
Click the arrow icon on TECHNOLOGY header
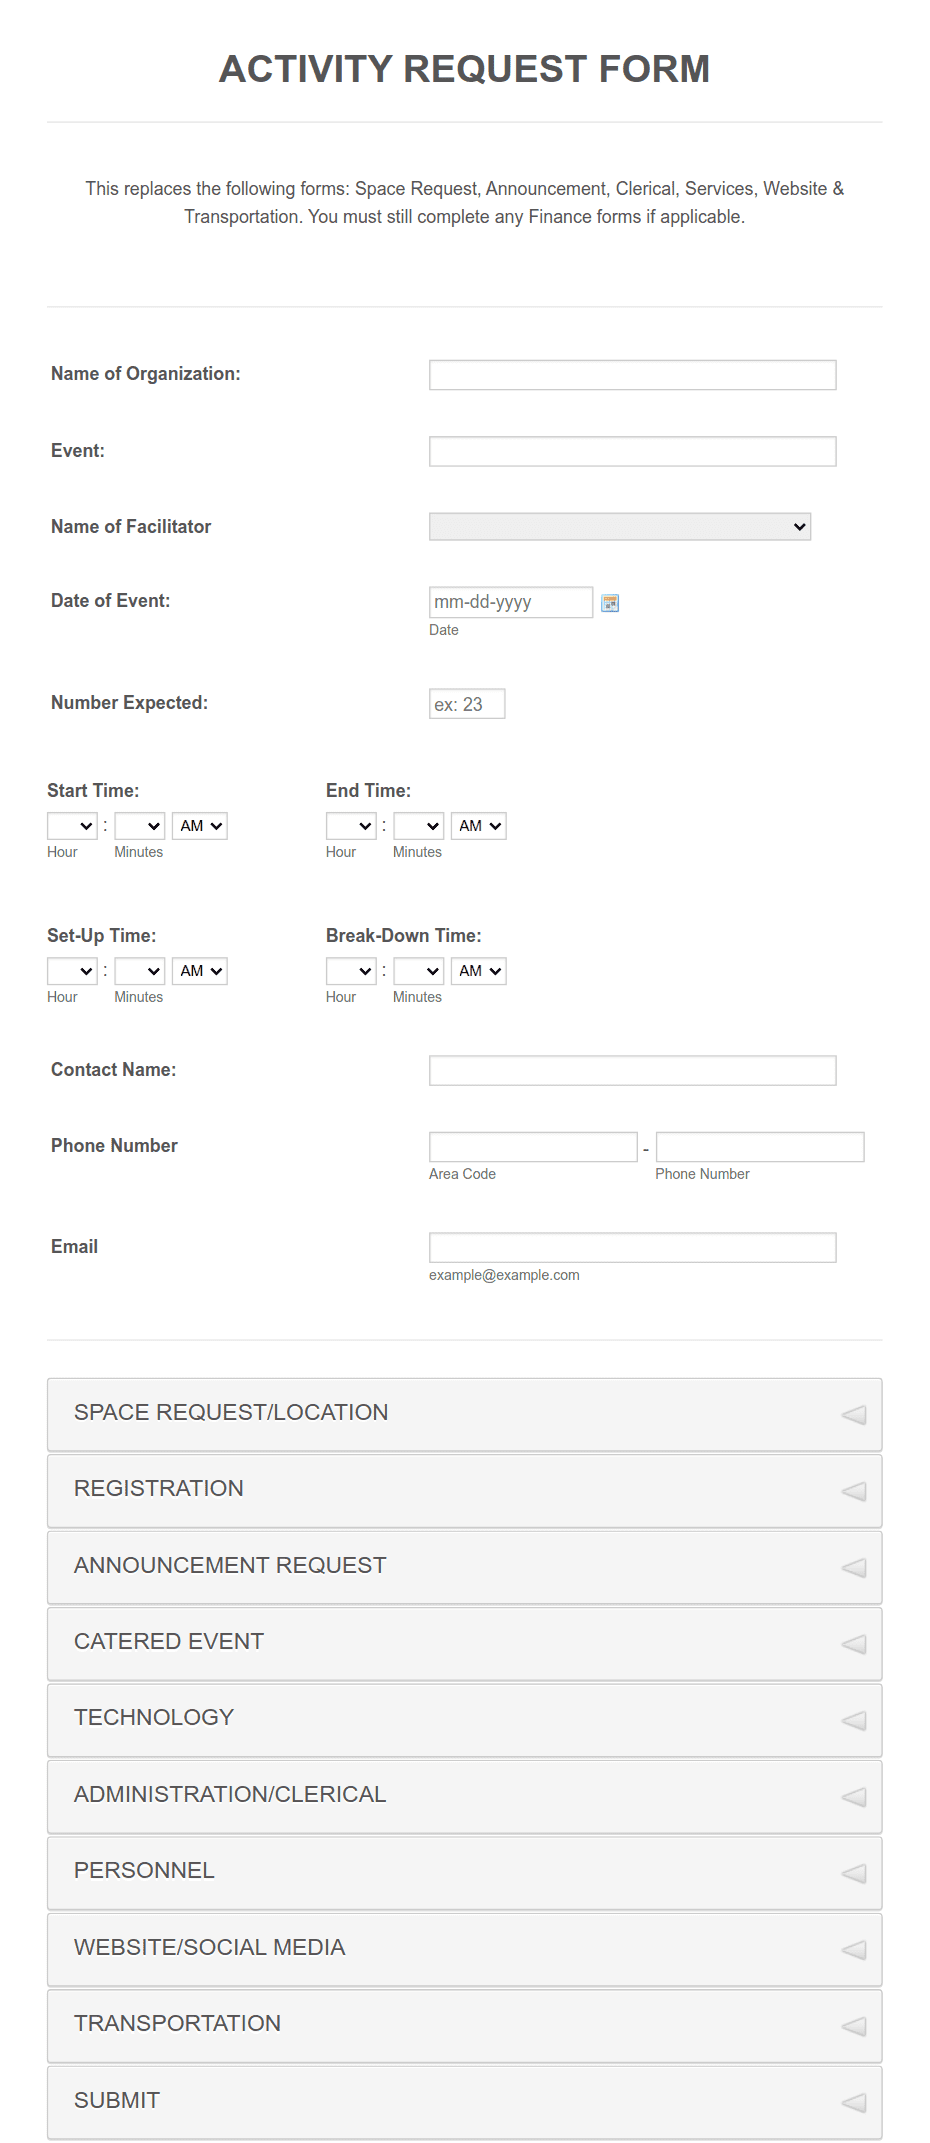click(x=853, y=1720)
